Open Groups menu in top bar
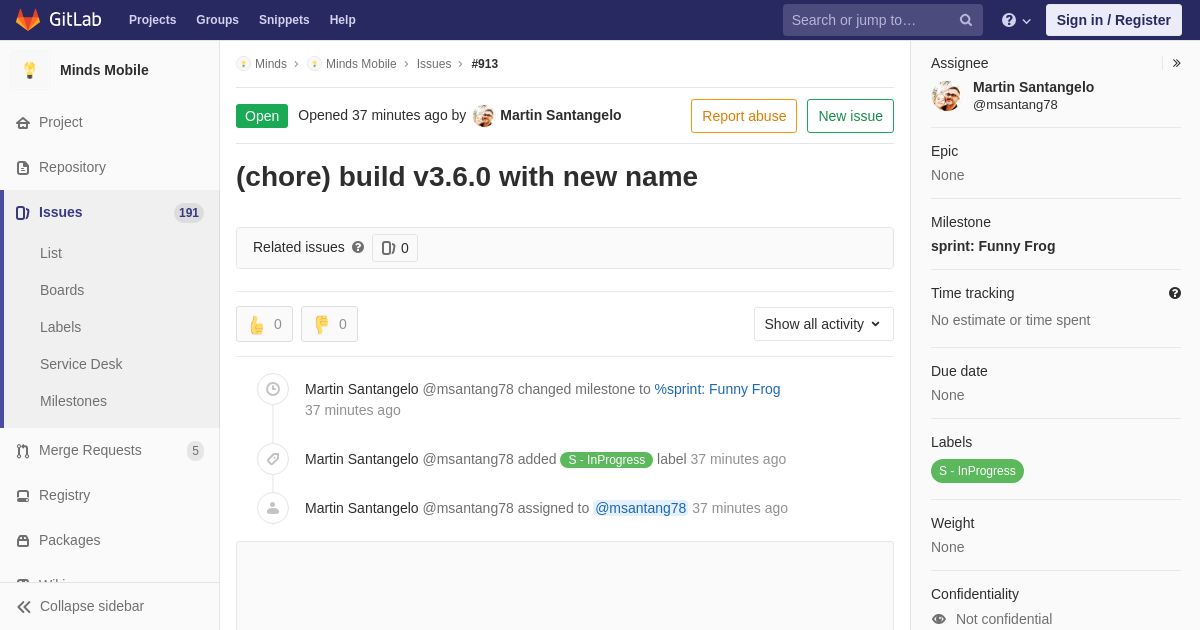 (x=217, y=20)
